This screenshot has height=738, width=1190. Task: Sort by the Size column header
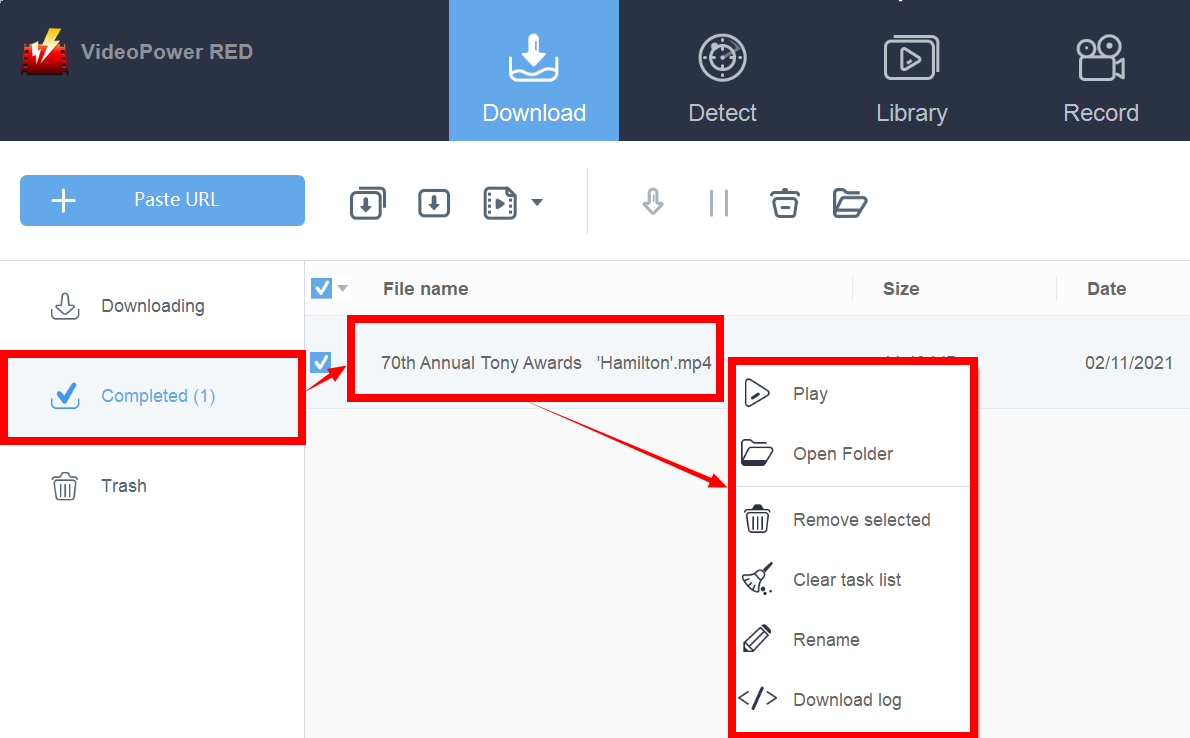point(901,289)
